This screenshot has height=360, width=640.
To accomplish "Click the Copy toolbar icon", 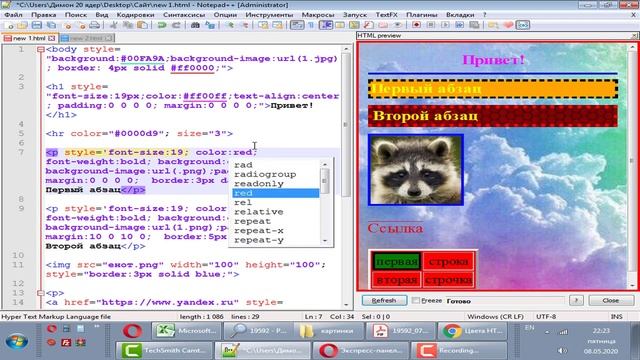I will point(128,25).
